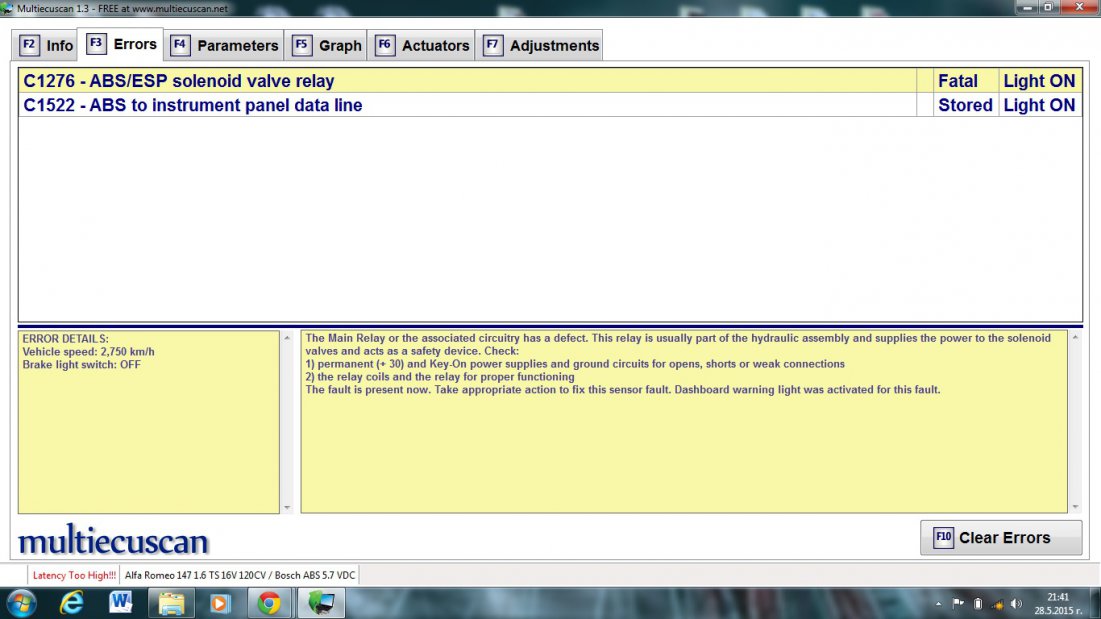
Task: Switch to the Adjustments tab
Action: [x=541, y=45]
